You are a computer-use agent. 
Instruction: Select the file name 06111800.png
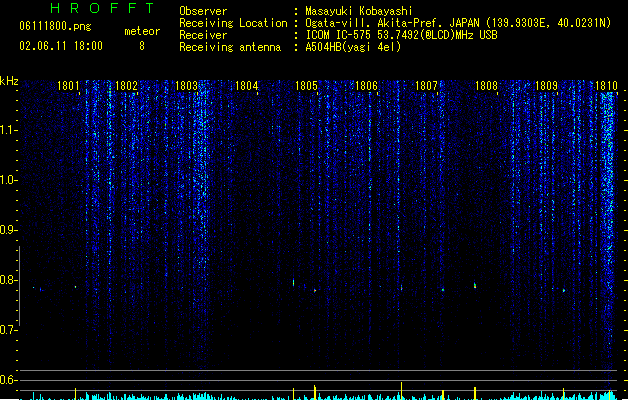[x=55, y=26]
